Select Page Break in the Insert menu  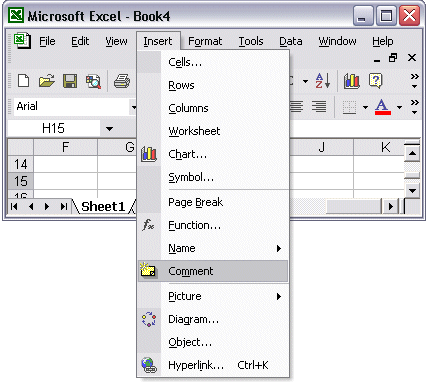(x=213, y=202)
